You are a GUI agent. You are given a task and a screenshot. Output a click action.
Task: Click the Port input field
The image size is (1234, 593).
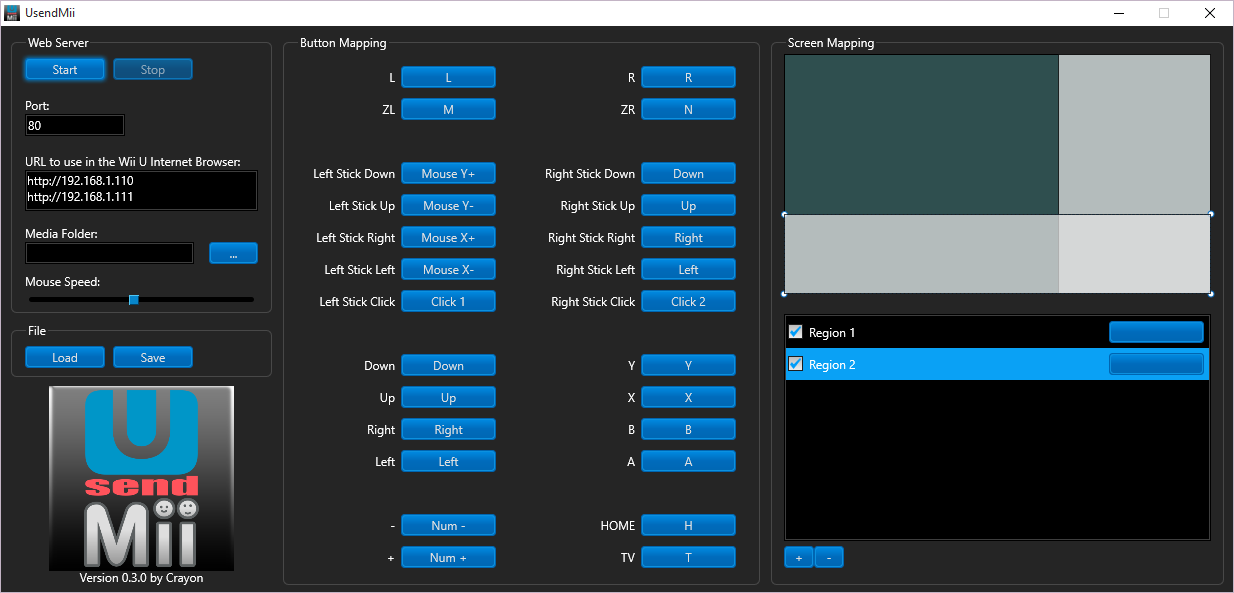coord(75,125)
